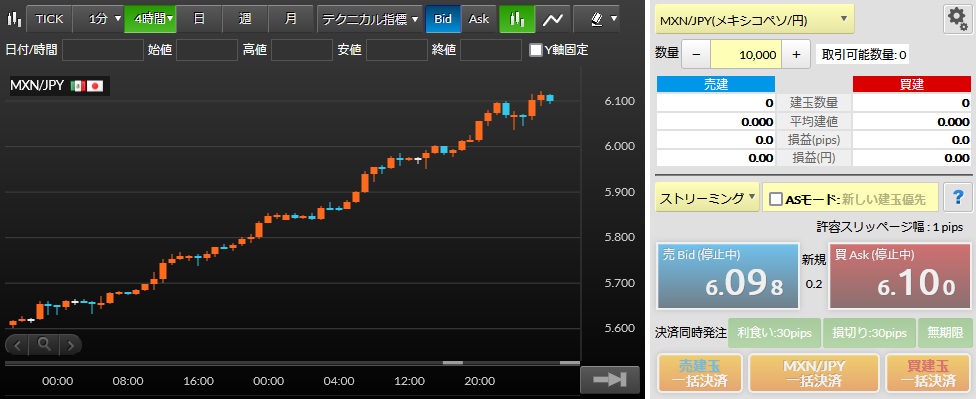Screen dimensions: 976x399
Task: Increase quantity with the plus button
Action: tap(796, 55)
